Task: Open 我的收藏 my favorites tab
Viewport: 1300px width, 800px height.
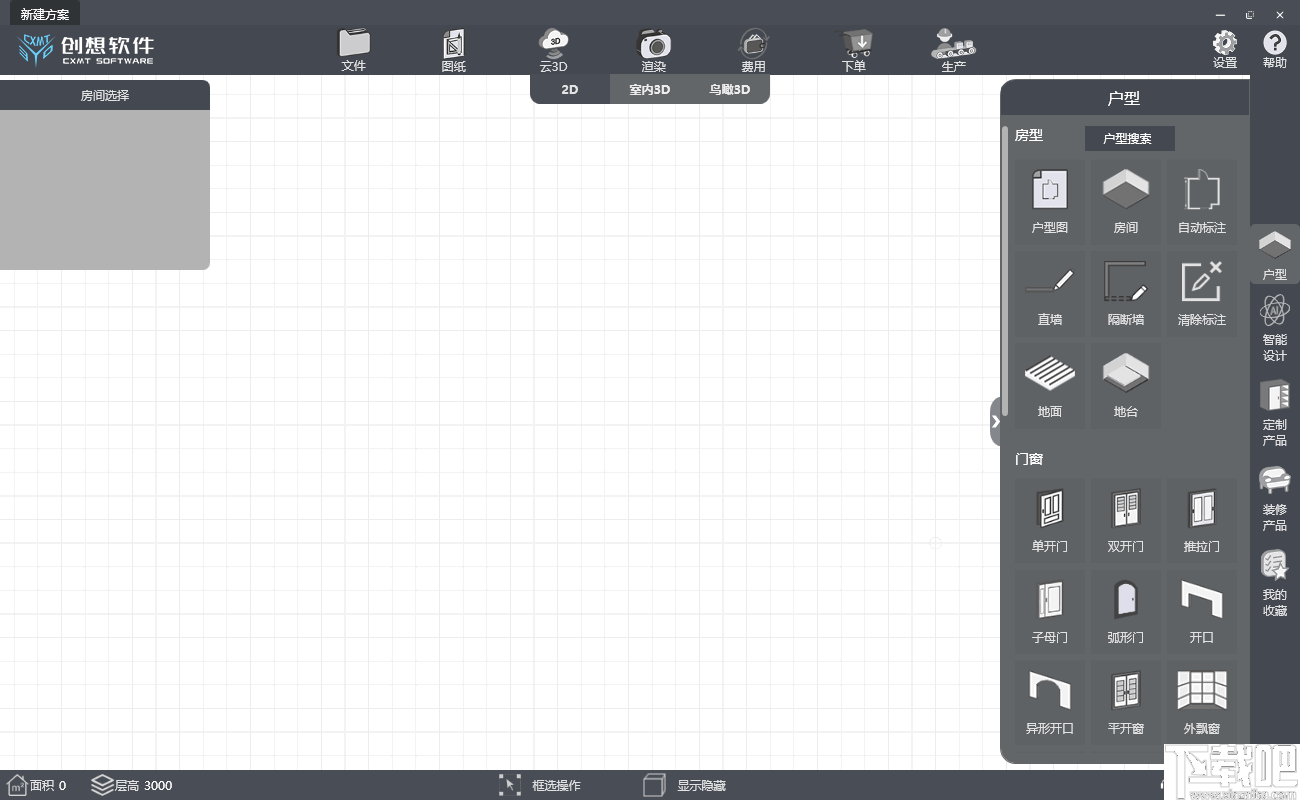Action: point(1275,584)
